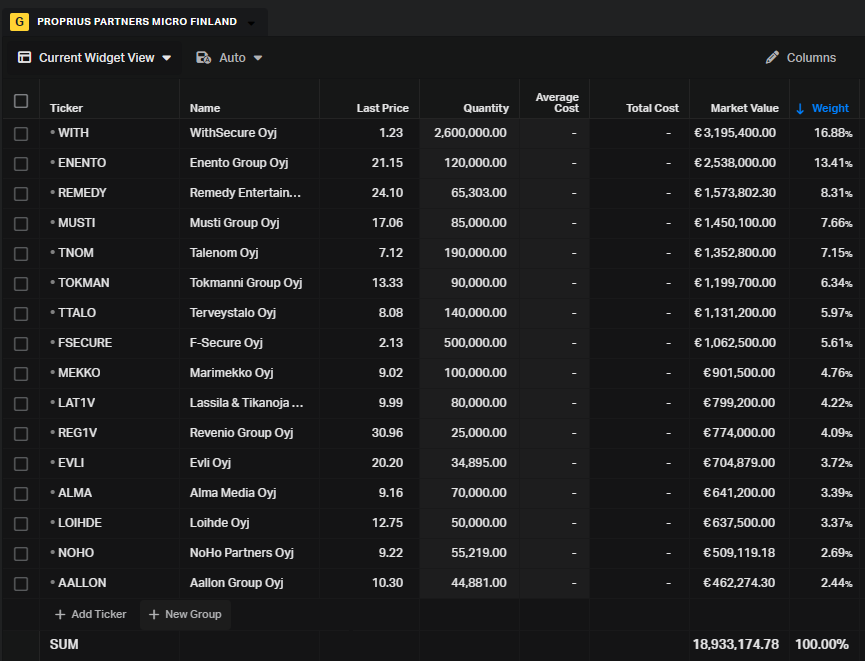Check the box for WITH row
Viewport: 865px width, 661px height.
tap(21, 133)
